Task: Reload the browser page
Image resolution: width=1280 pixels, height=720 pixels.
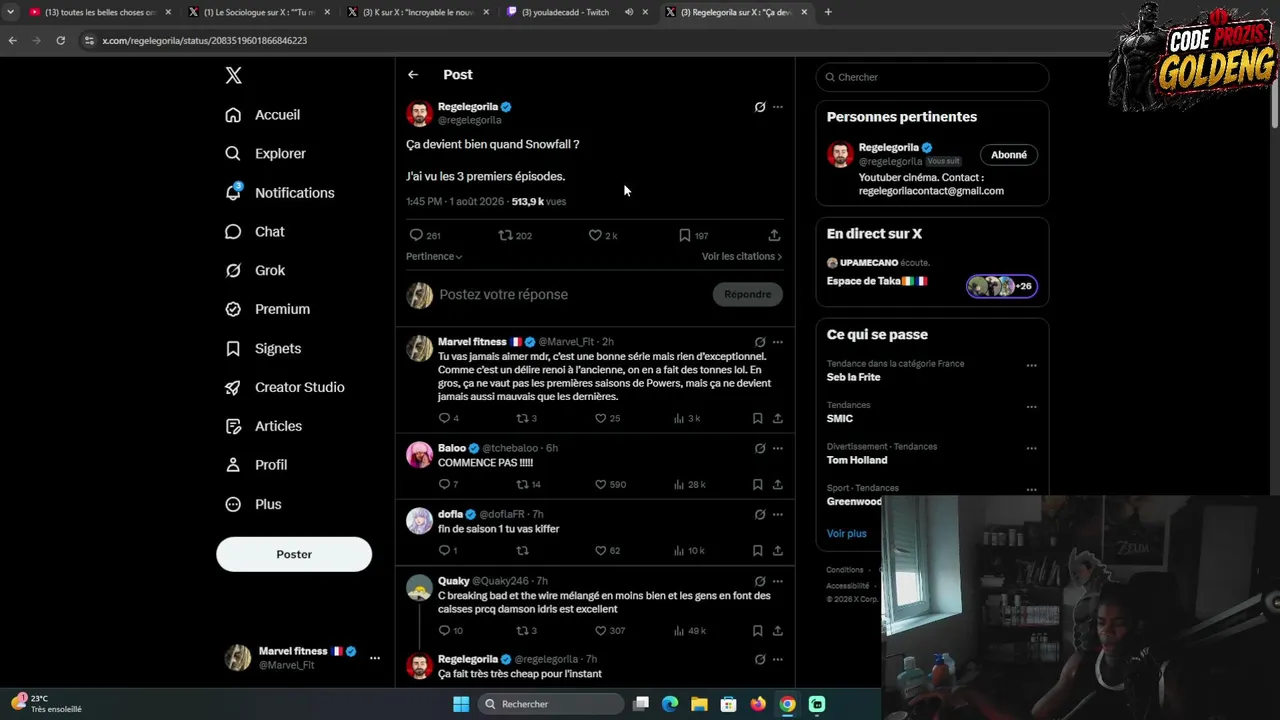Action: click(61, 40)
